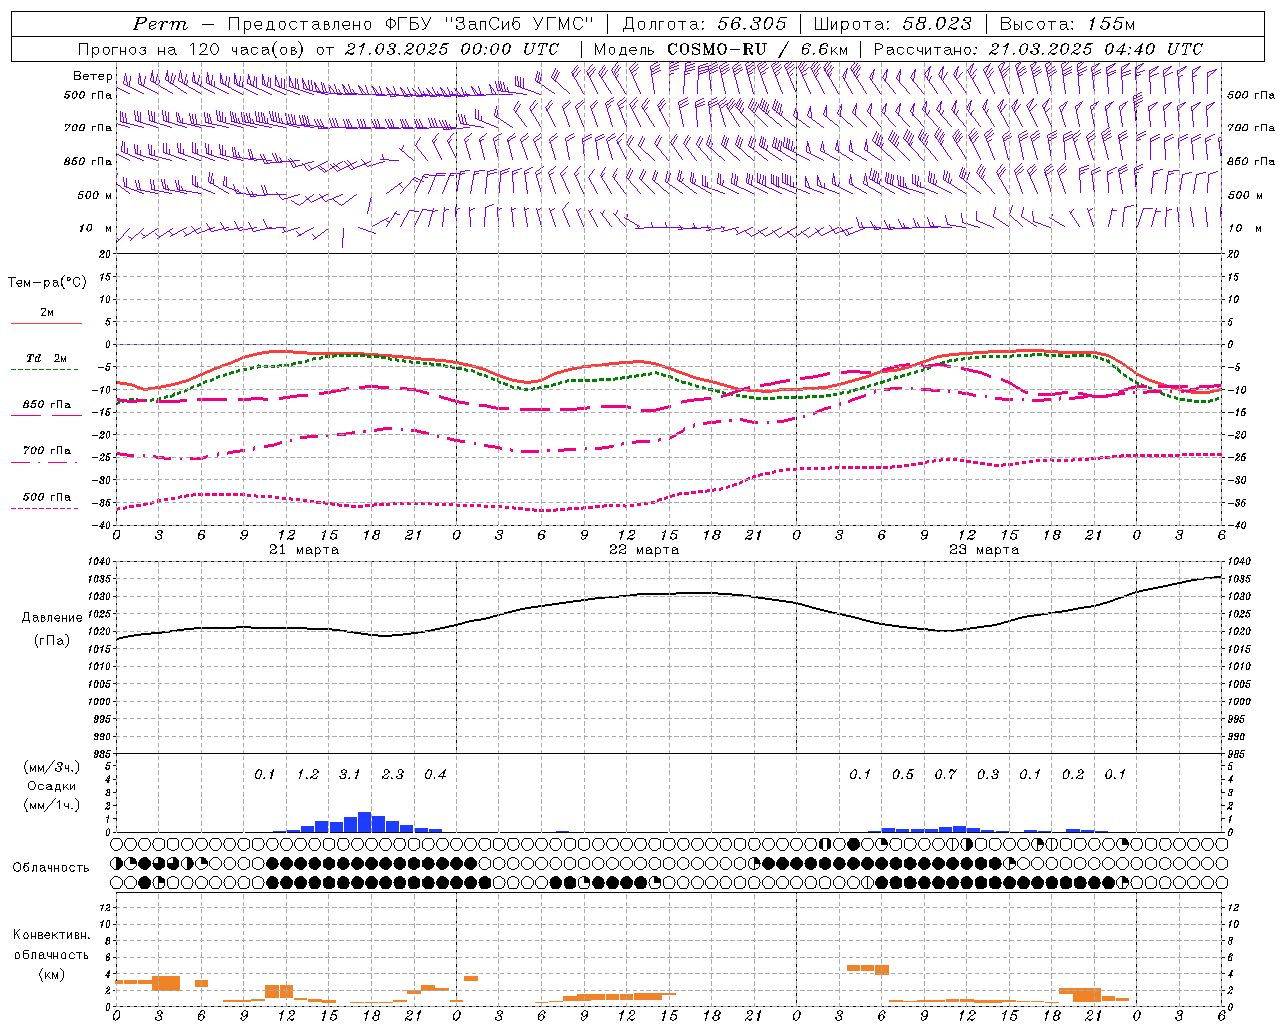The width and height of the screenshot is (1280, 1024).
Task: Click the Рассчитано: 21.03.2025 04:40 UTC text
Action: [1038, 49]
